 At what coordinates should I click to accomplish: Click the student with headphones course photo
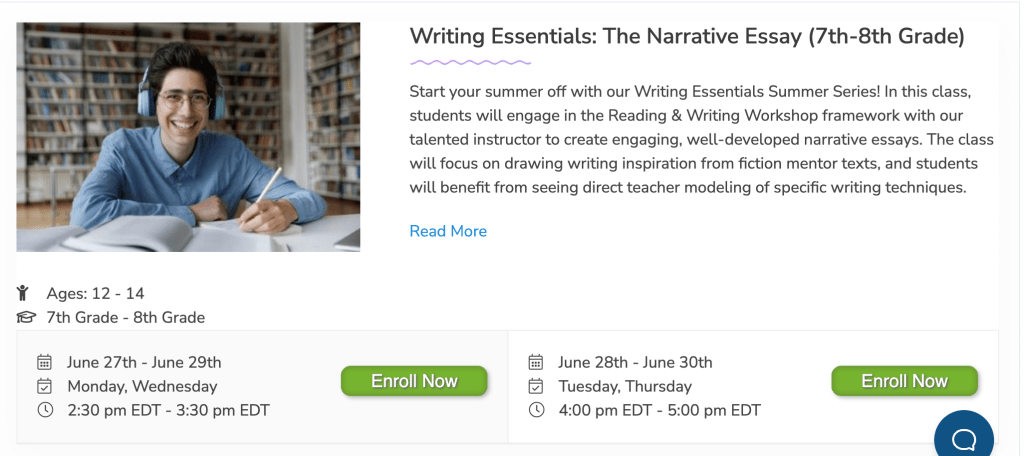point(188,137)
